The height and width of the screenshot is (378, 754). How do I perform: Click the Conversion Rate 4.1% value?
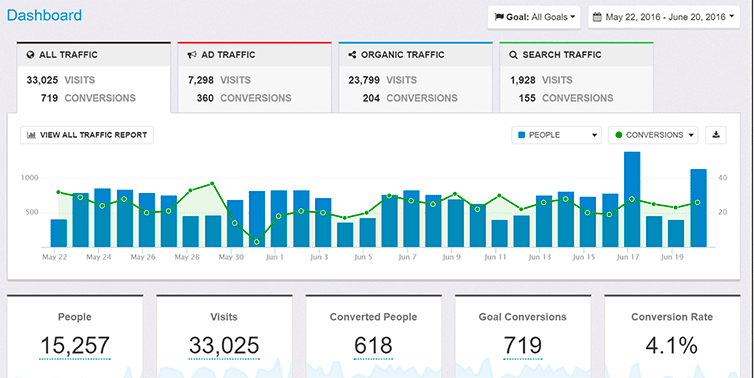(x=672, y=345)
